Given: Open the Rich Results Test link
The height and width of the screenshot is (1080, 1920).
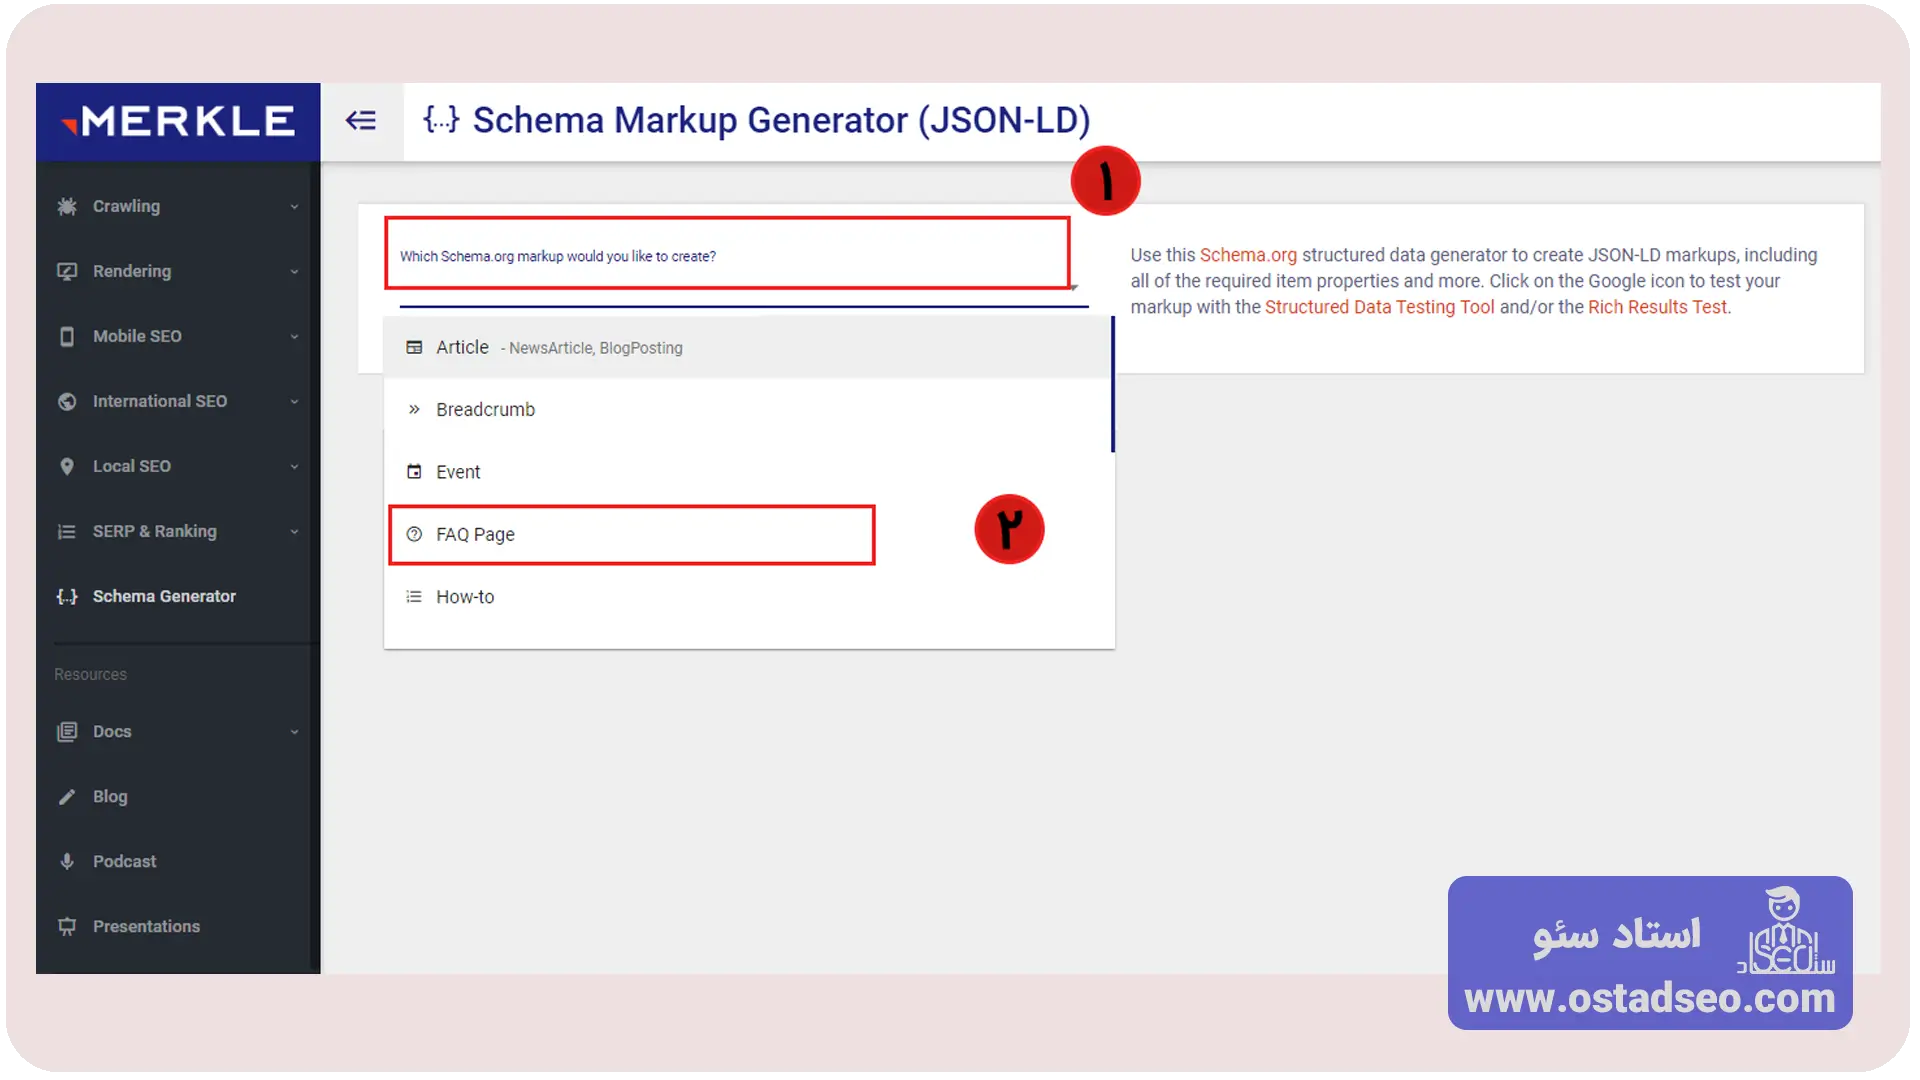Looking at the screenshot, I should (x=1657, y=307).
